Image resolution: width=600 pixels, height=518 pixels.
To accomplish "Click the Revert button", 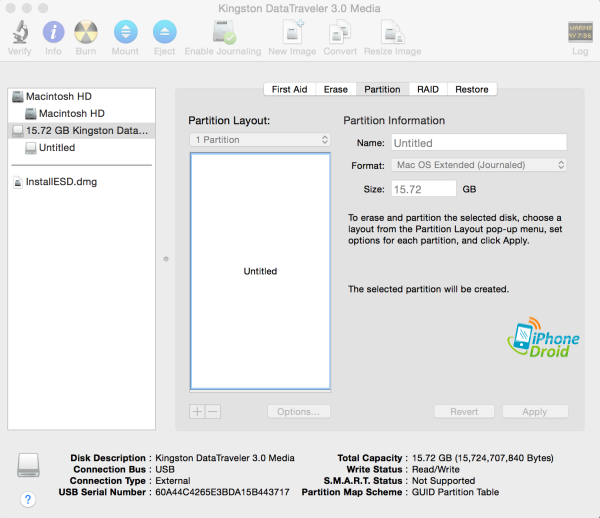I will click(464, 412).
